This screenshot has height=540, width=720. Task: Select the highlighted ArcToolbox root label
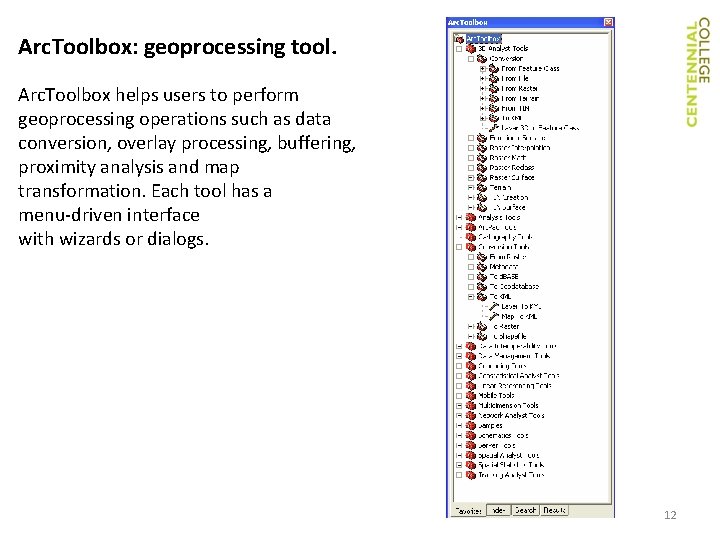pos(484,39)
